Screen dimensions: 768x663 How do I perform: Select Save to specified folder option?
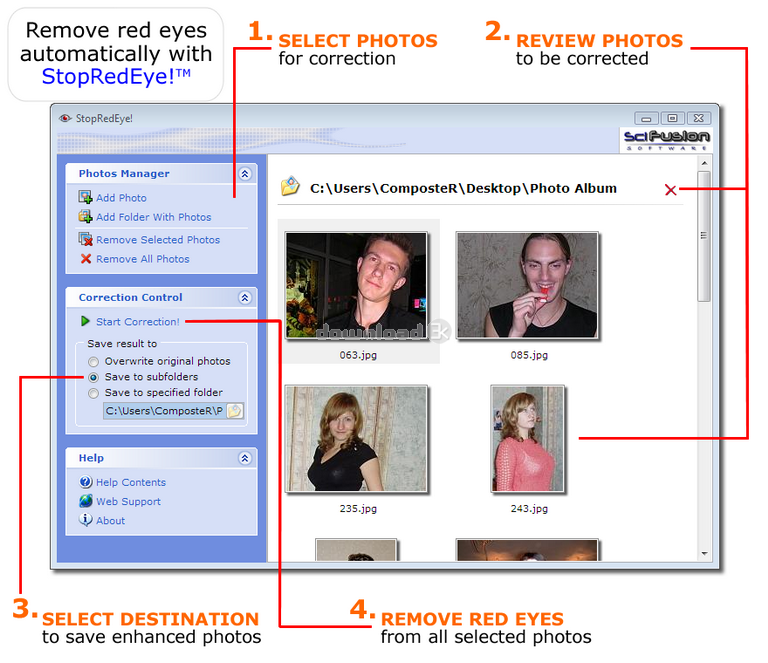pyautogui.click(x=93, y=393)
